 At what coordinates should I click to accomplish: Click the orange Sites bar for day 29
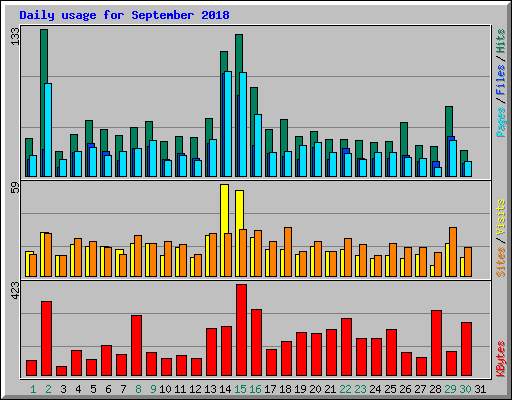click(453, 252)
